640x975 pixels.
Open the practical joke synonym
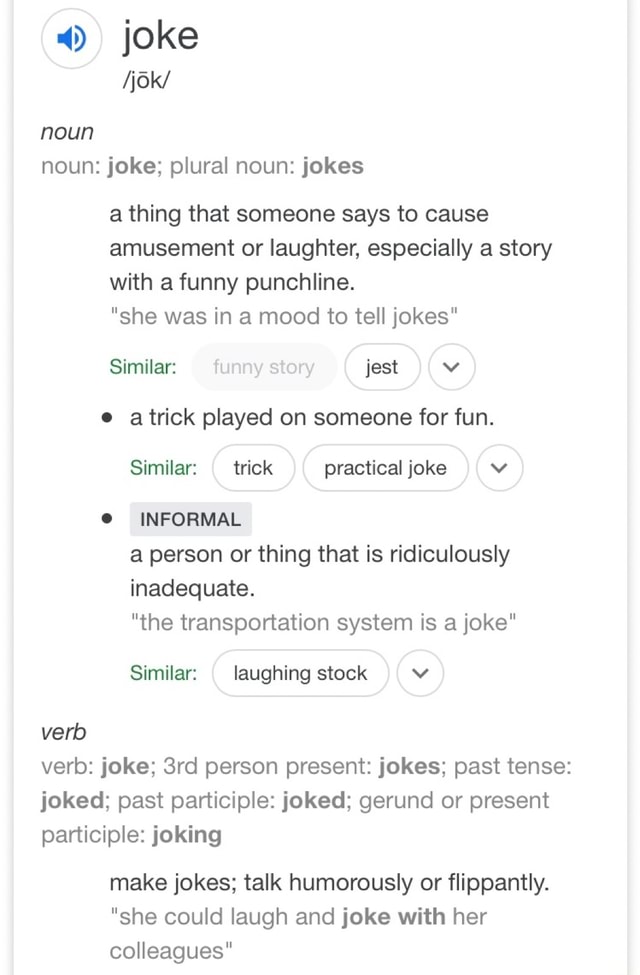[385, 468]
